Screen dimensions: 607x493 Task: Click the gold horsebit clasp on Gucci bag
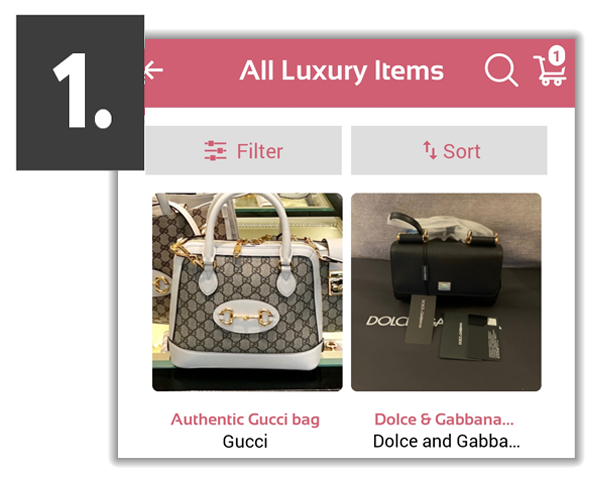[x=247, y=317]
